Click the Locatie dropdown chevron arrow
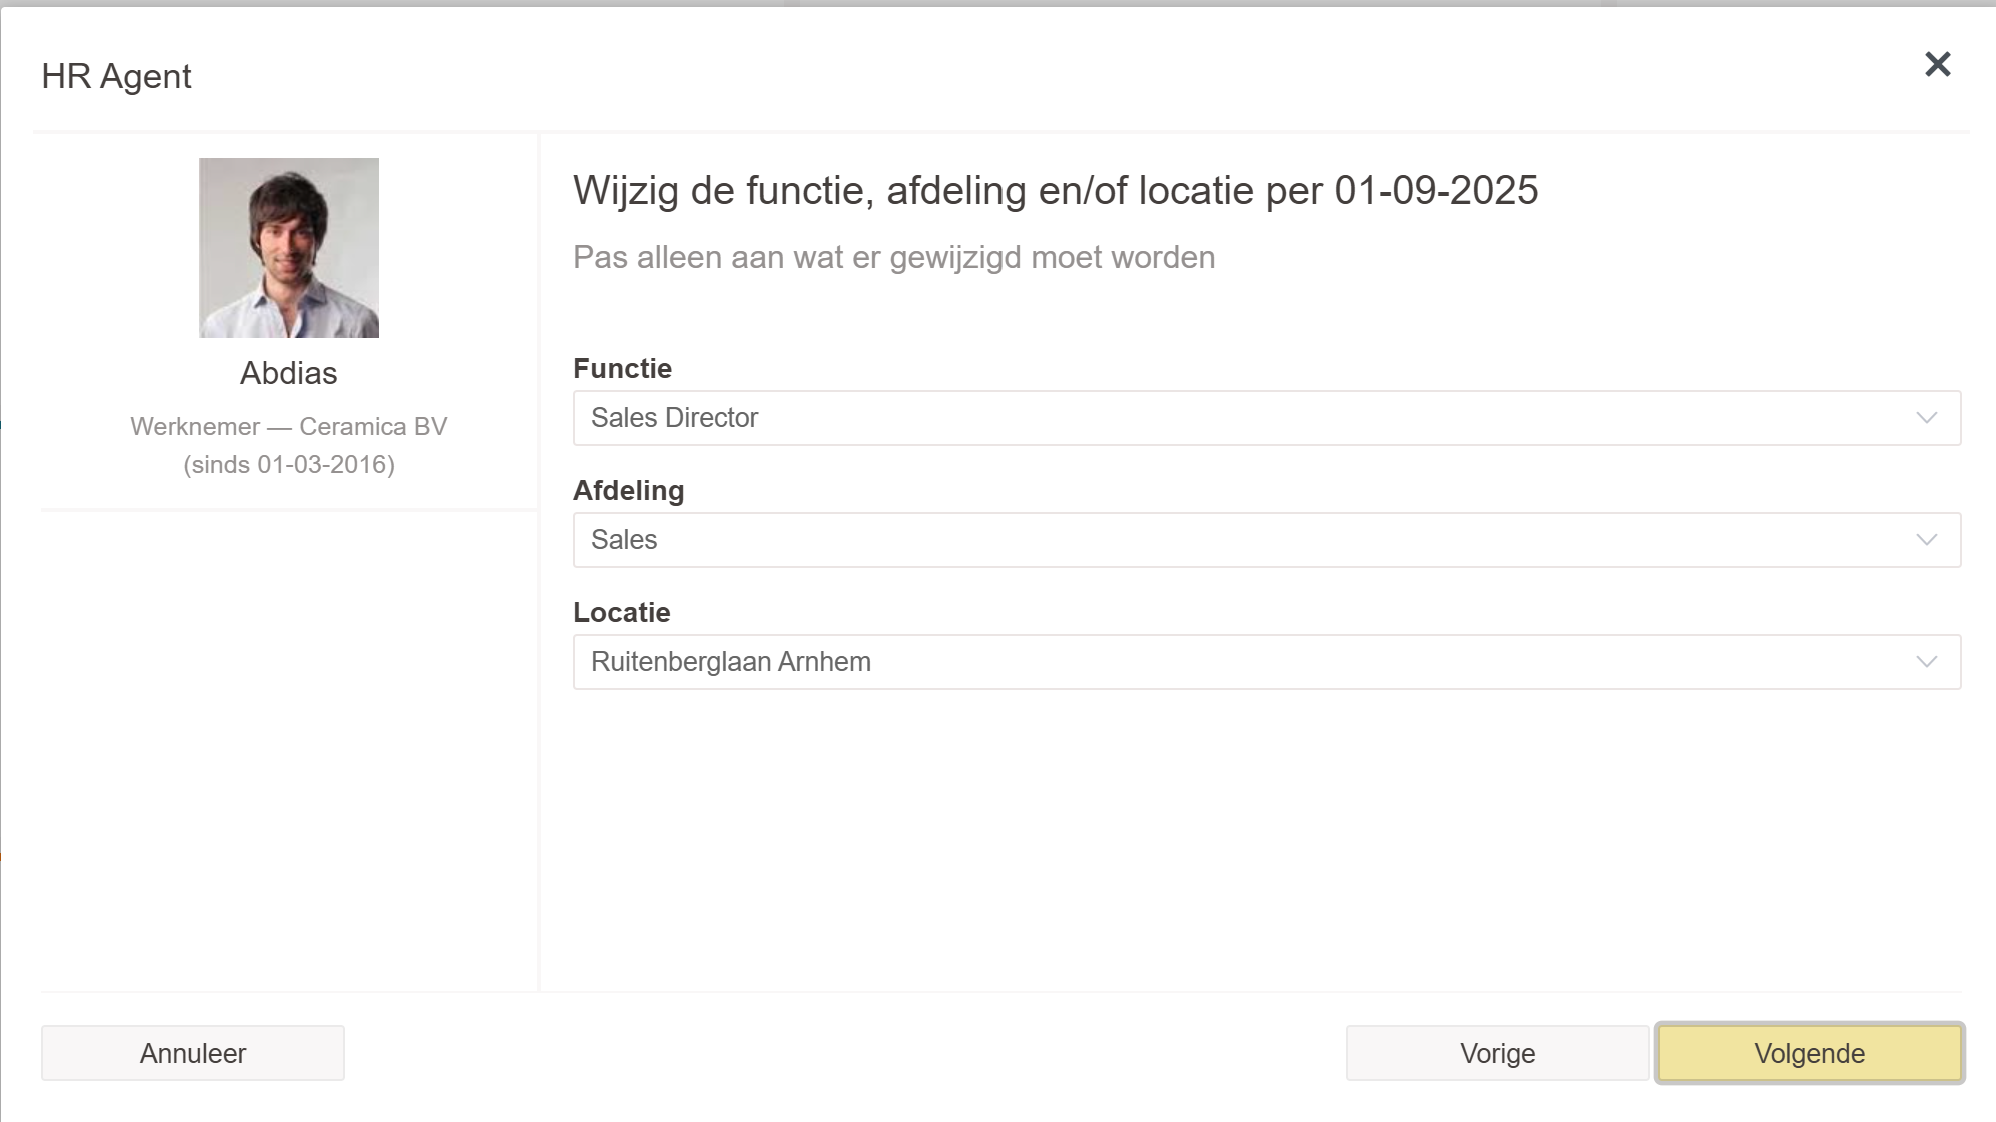The width and height of the screenshot is (1996, 1122). [x=1926, y=662]
